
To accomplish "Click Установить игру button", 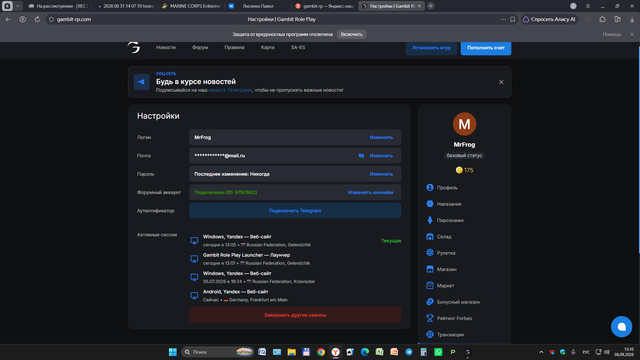I will (431, 48).
